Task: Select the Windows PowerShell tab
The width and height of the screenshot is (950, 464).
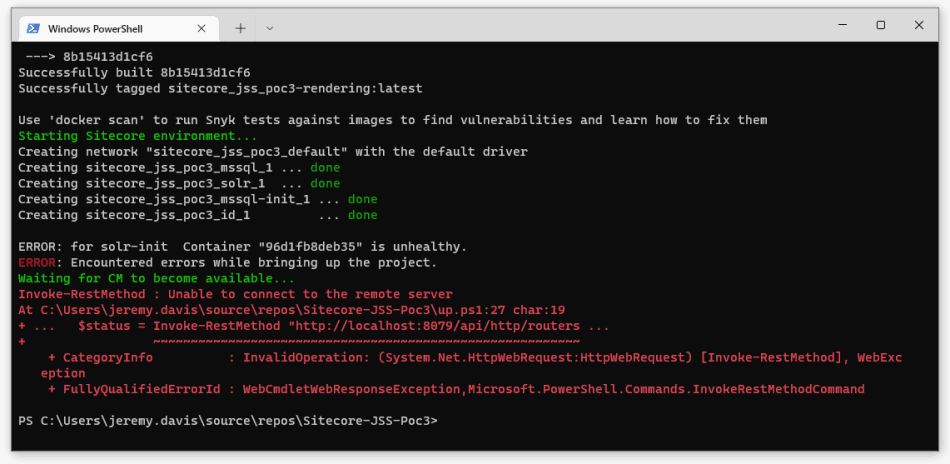Action: point(119,28)
